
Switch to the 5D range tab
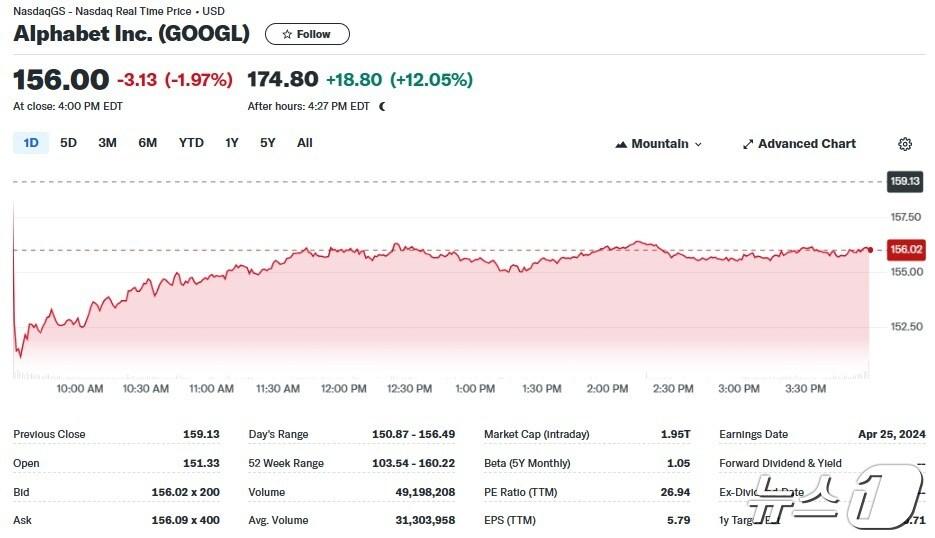point(68,143)
